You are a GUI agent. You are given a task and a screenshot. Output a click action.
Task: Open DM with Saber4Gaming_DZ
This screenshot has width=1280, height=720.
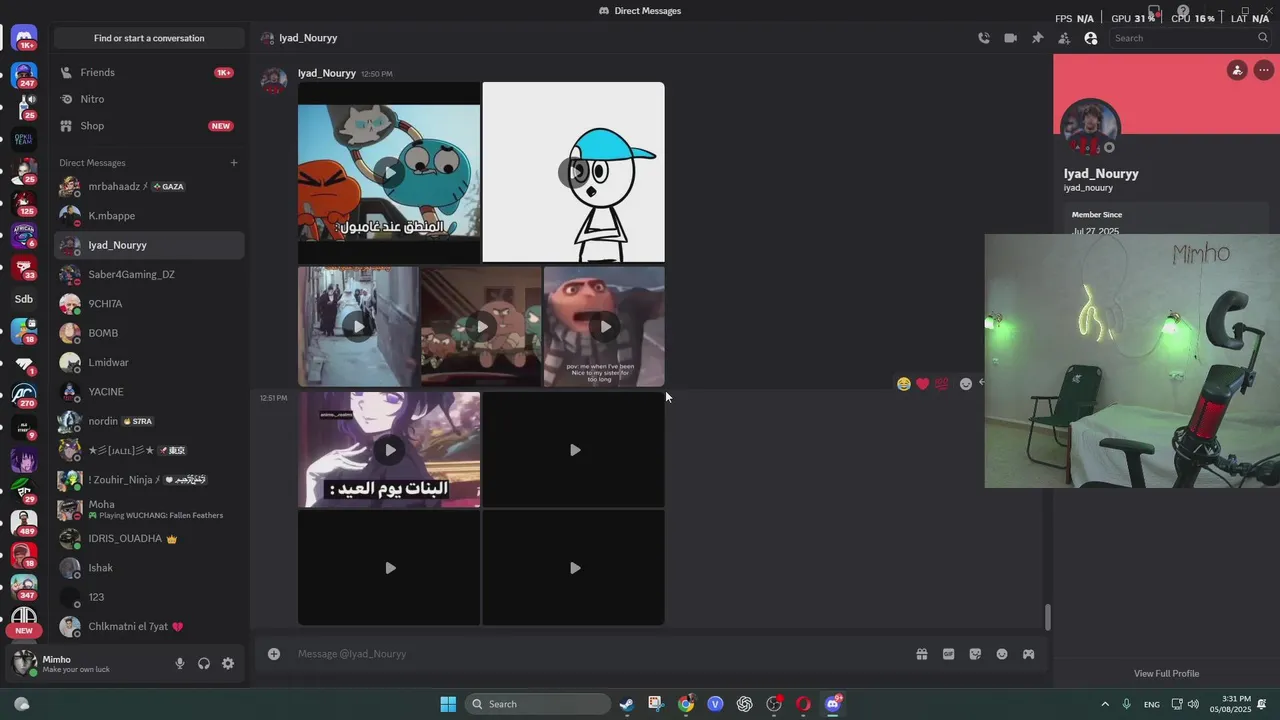pos(149,274)
